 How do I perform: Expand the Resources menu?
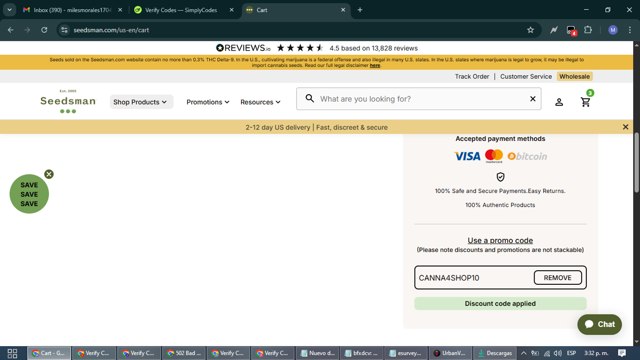(x=260, y=102)
